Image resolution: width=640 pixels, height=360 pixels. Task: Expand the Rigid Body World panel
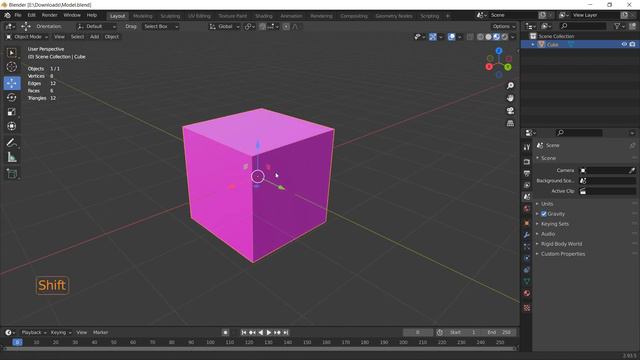pyautogui.click(x=561, y=244)
